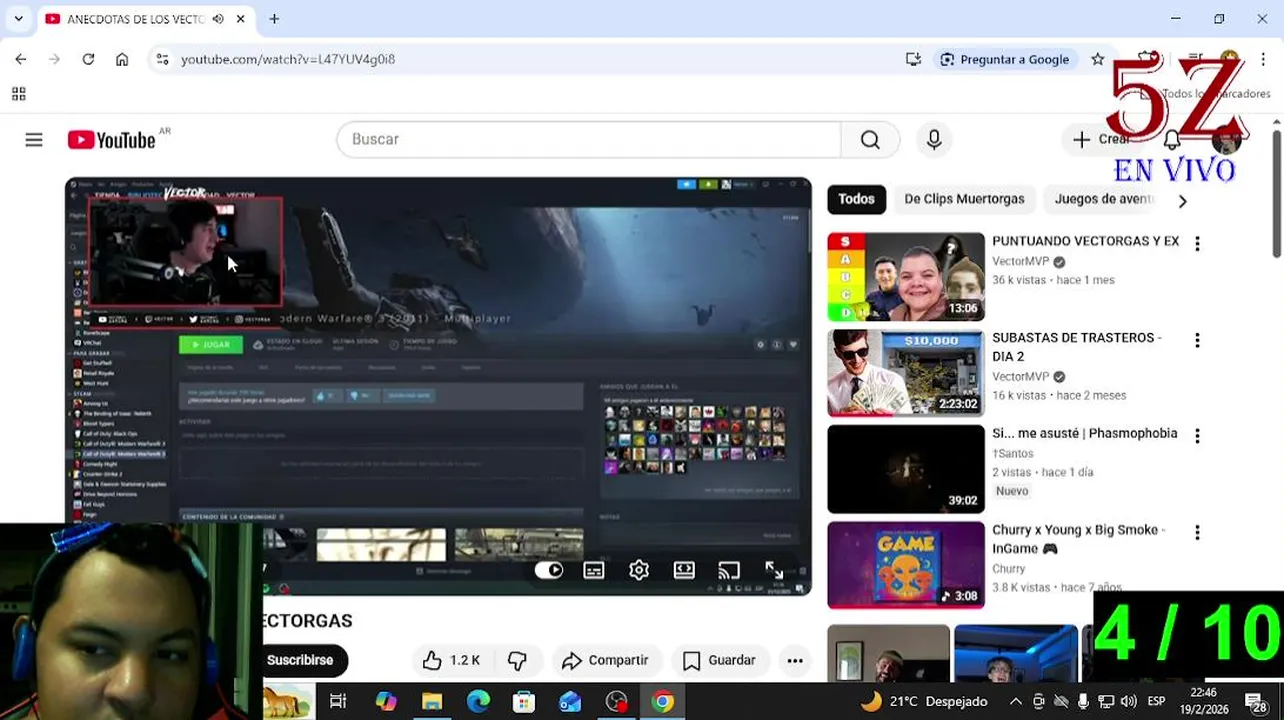
Task: Click the install app icon in address bar
Action: pyautogui.click(x=913, y=59)
